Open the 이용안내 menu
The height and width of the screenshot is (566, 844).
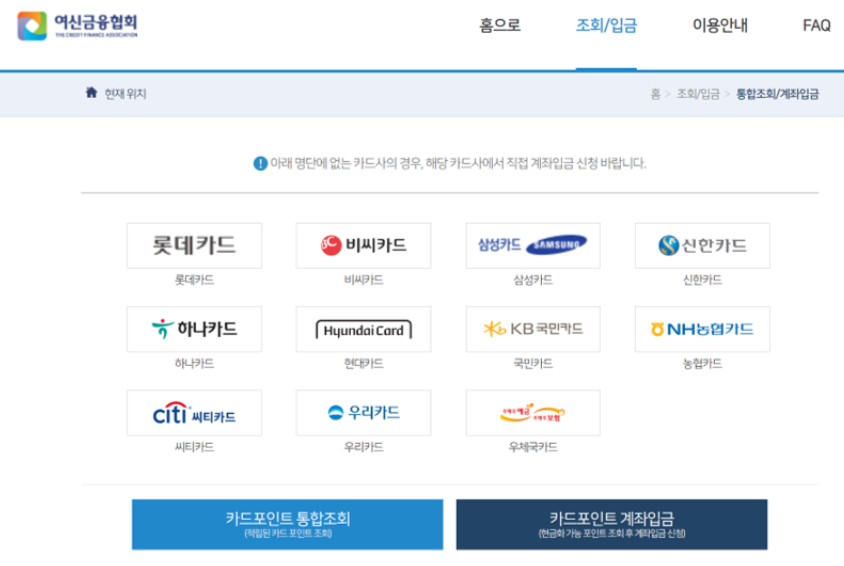pos(720,25)
